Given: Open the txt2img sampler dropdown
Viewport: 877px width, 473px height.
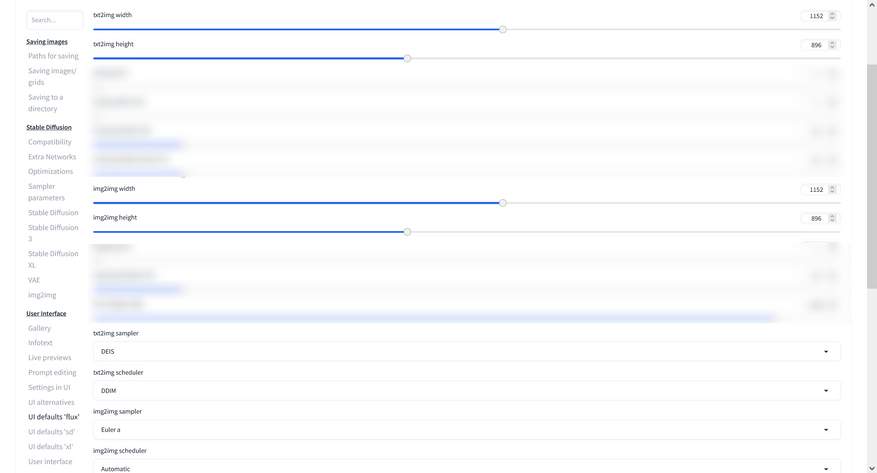Looking at the screenshot, I should pos(466,351).
